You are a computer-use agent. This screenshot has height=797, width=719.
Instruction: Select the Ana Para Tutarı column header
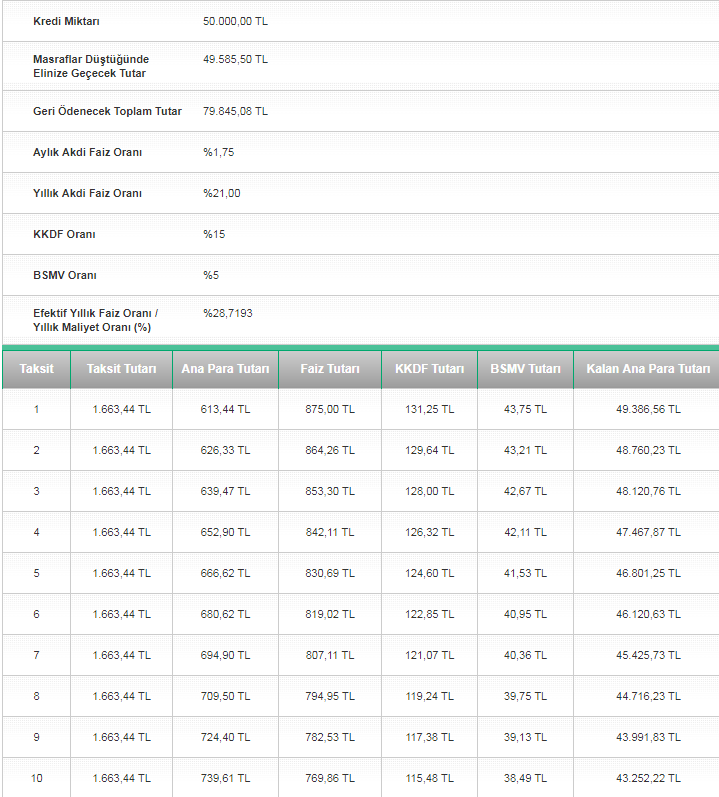[225, 369]
